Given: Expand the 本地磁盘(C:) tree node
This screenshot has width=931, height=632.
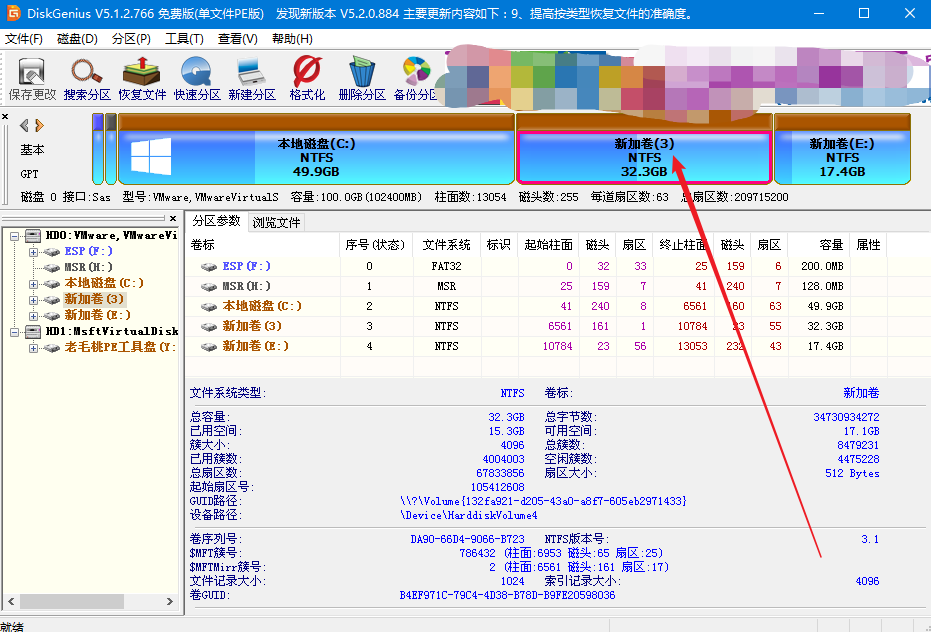Looking at the screenshot, I should 33,284.
